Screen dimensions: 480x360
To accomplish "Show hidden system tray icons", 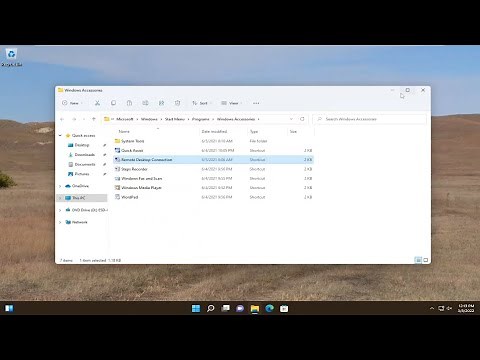I will pos(432,308).
